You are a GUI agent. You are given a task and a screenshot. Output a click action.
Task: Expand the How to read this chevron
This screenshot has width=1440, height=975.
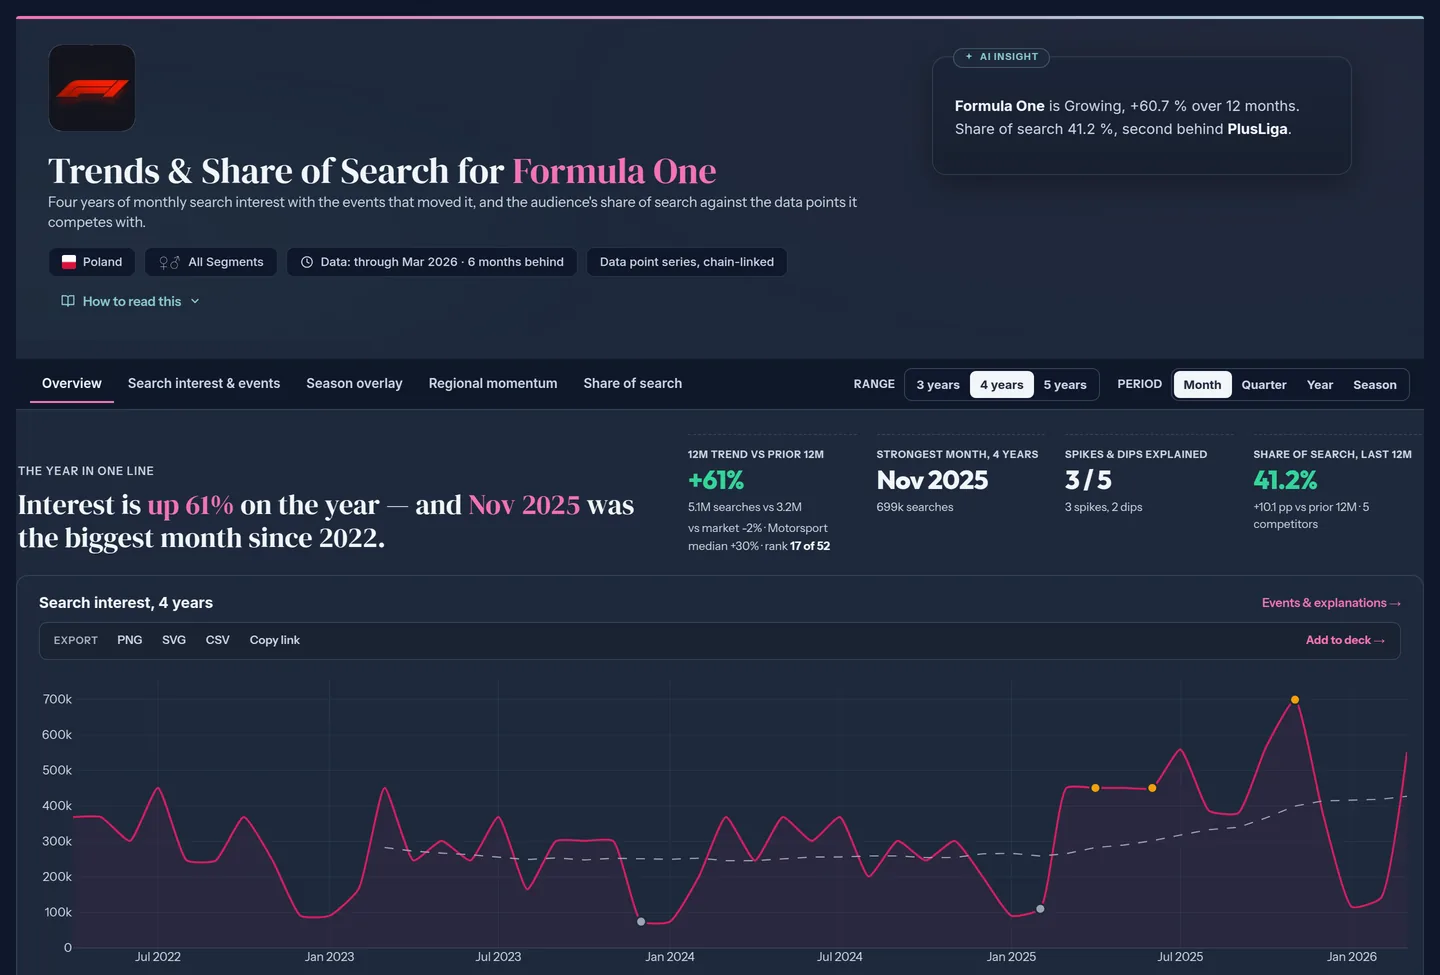click(195, 301)
